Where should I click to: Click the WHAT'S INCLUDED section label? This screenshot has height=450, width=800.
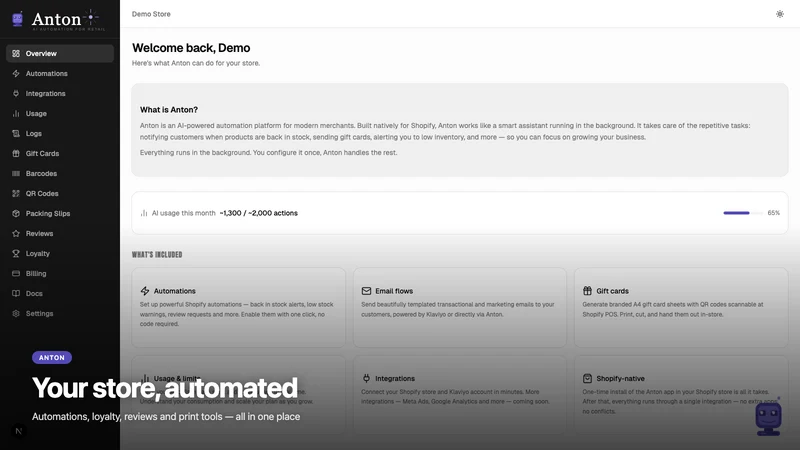[157, 255]
